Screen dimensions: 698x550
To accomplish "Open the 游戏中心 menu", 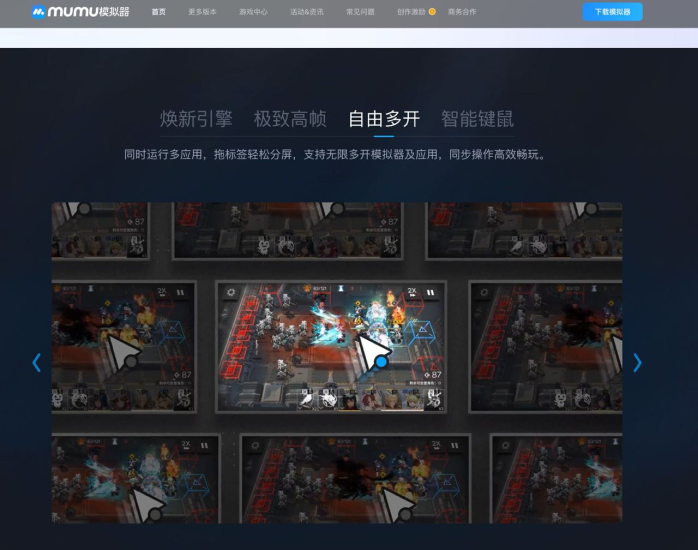I will point(253,12).
